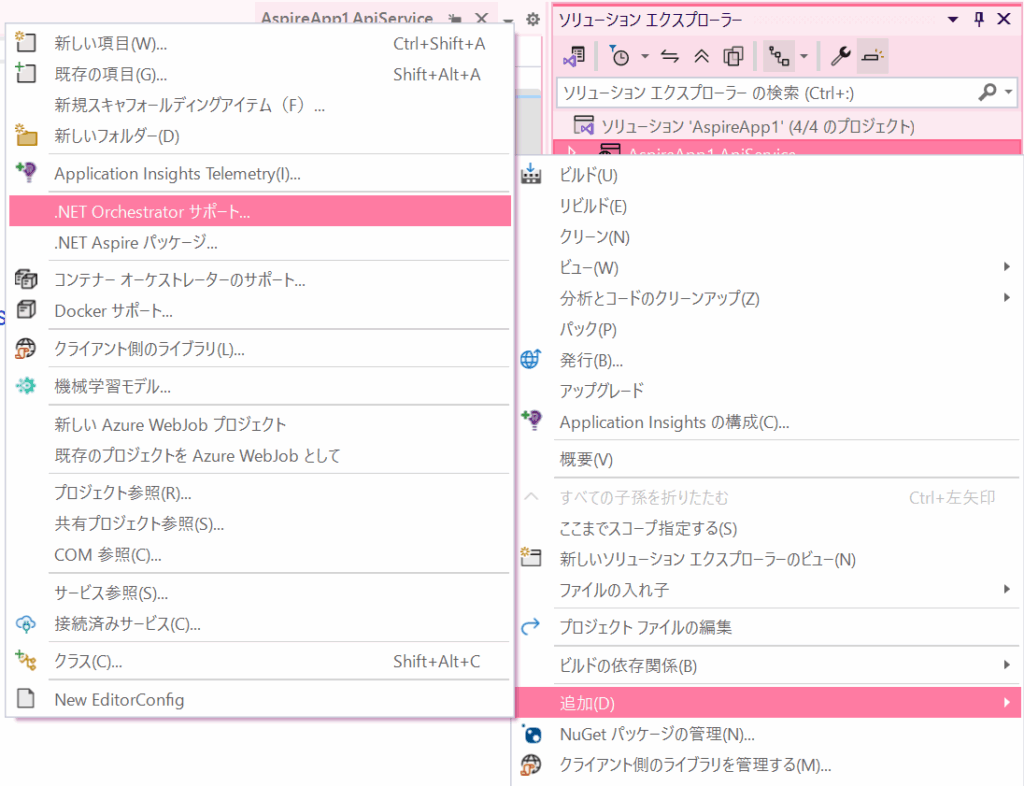Open the 追加(D) submenu
This screenshot has height=786, width=1024.
pos(767,703)
